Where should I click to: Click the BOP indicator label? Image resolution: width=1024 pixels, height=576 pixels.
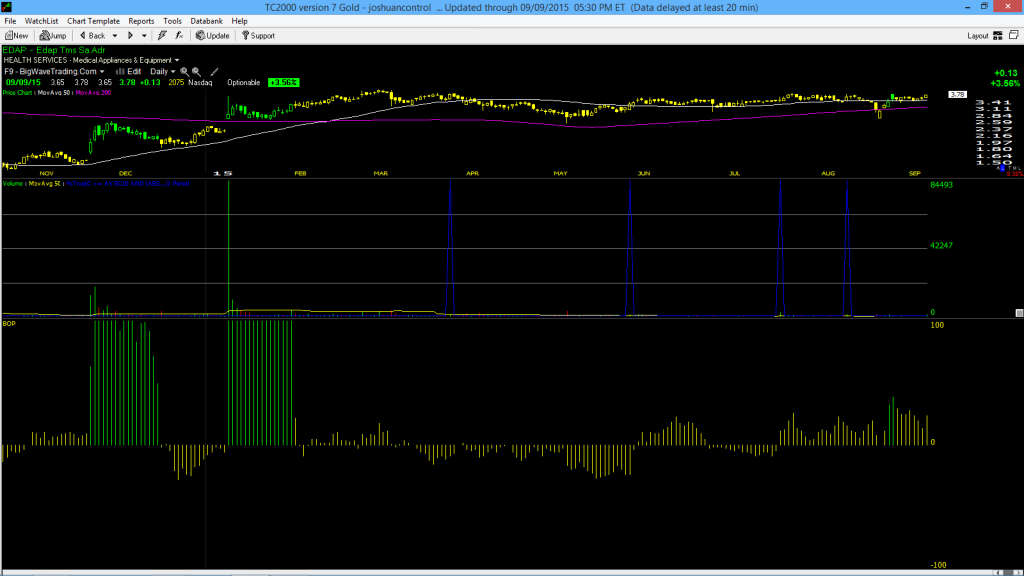point(9,324)
